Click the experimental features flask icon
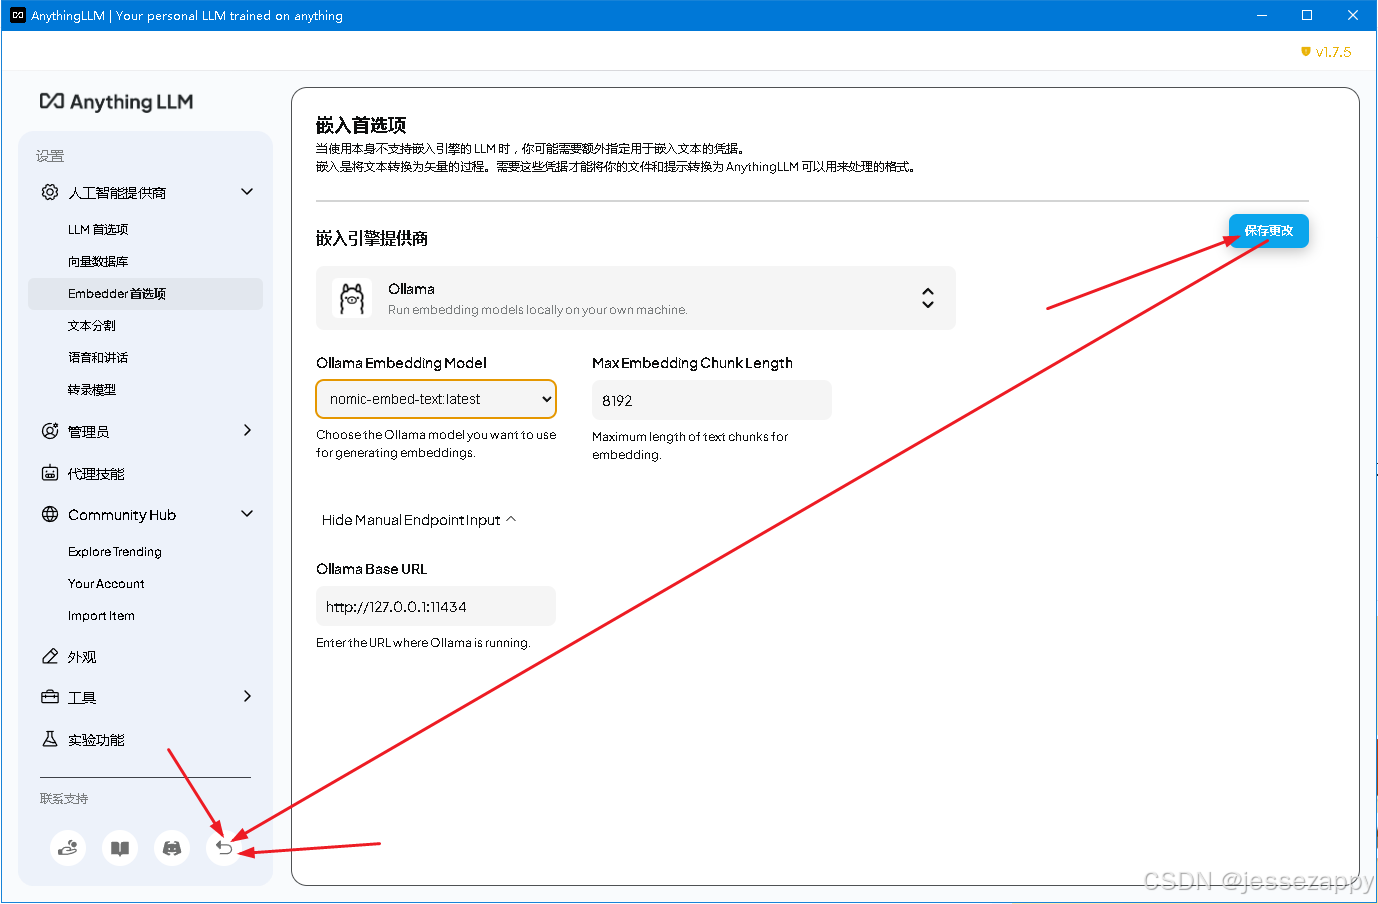Viewport: 1378px width, 904px height. click(x=50, y=739)
